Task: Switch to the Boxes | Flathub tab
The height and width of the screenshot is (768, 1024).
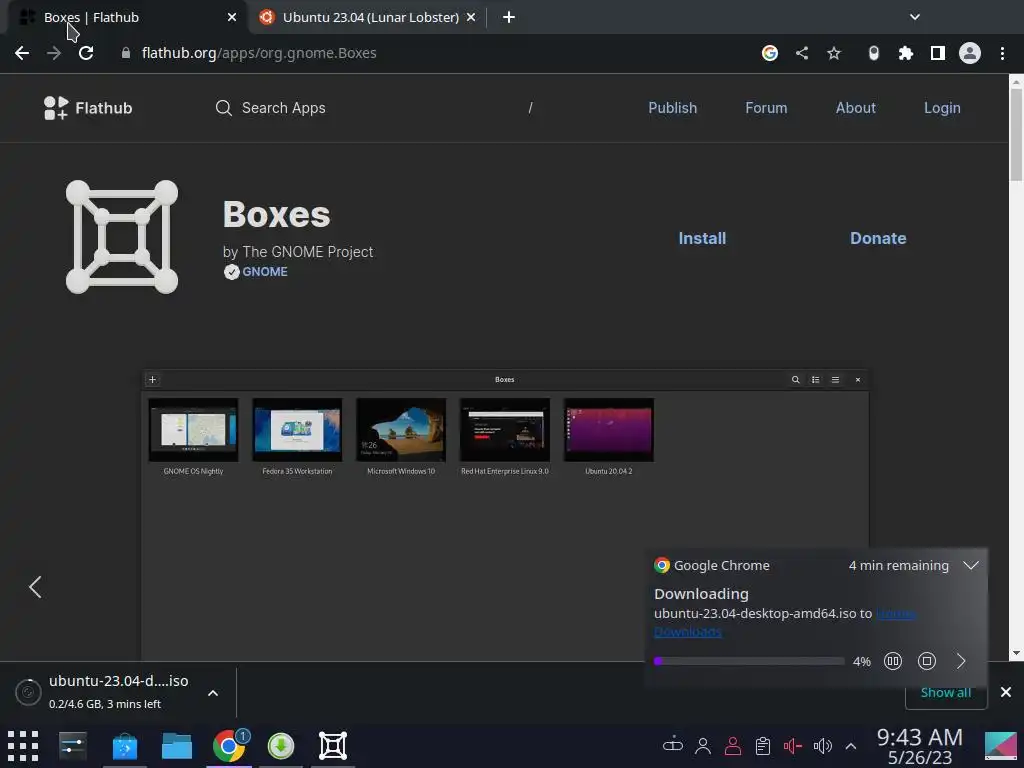Action: (x=124, y=17)
